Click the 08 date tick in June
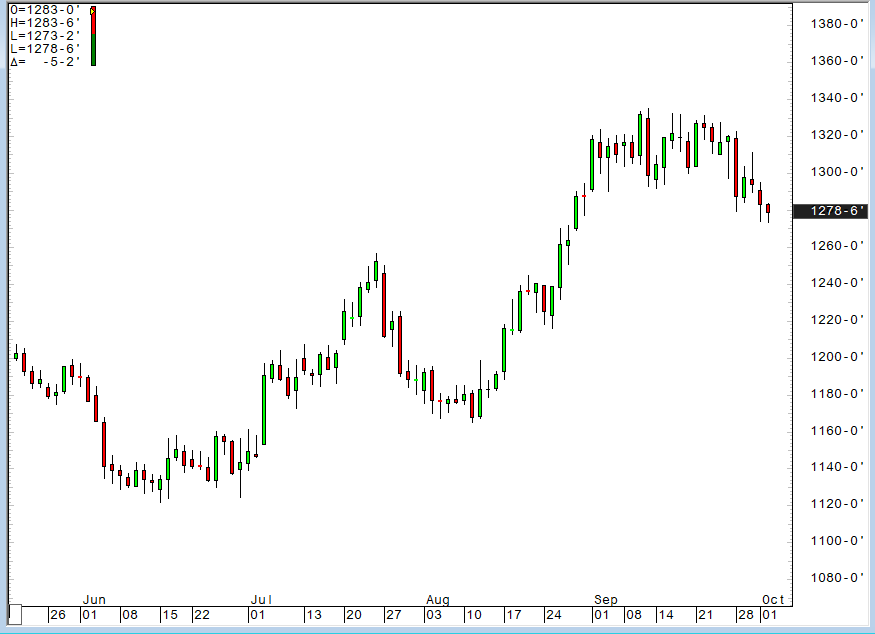Screen dimensions: 875x634 click(129, 614)
